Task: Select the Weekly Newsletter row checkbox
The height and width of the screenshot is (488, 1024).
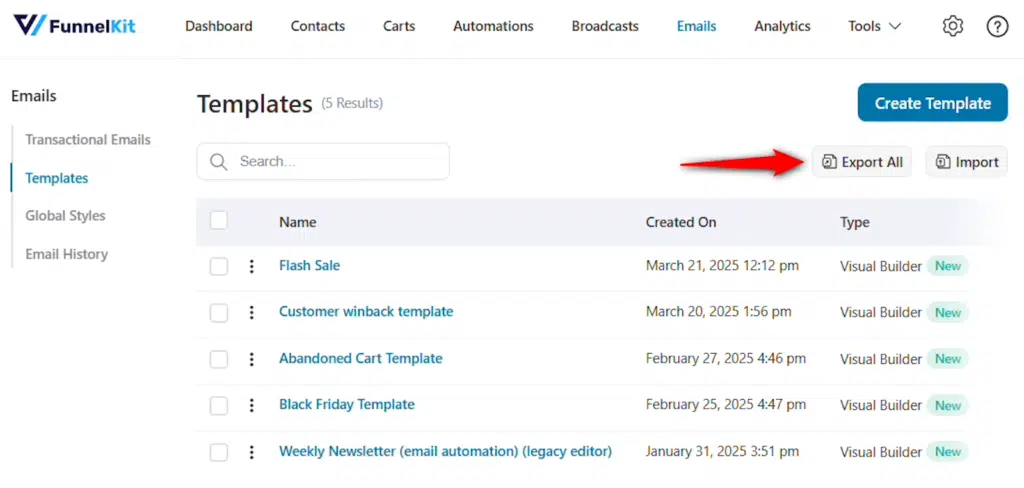Action: pyautogui.click(x=219, y=452)
